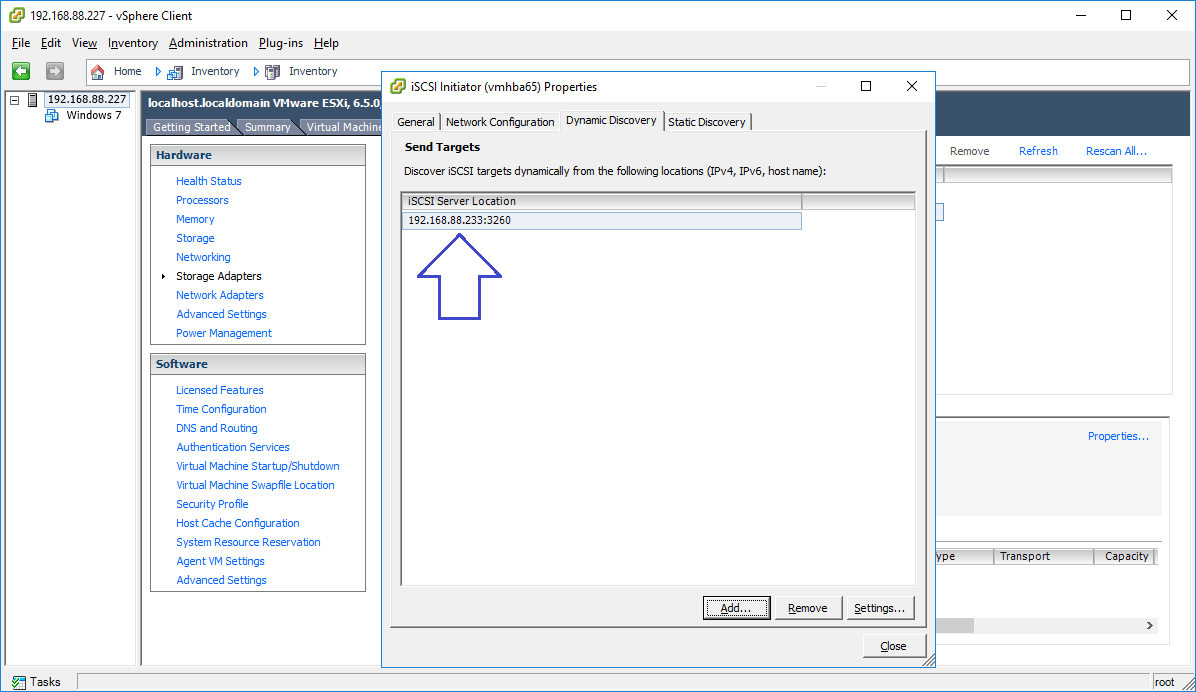Screen dimensions: 1196x692
Task: Click Tasks in the status bar
Action: tap(45, 682)
